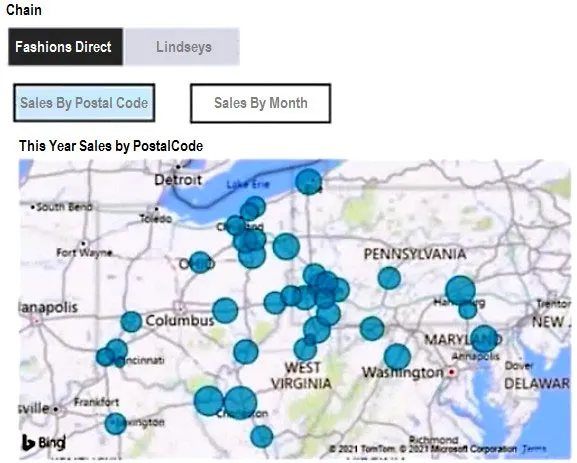Image resolution: width=577 pixels, height=463 pixels.
Task: Click the Fort Wayne city label
Action: coord(84,252)
